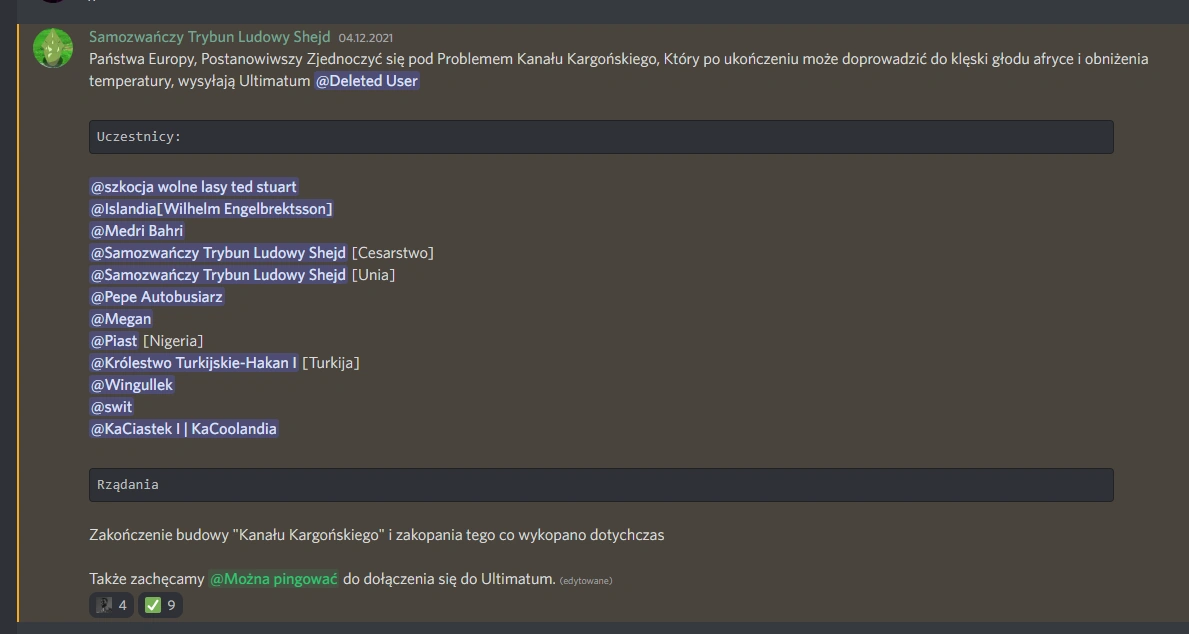Click the @Piast mention next to Nigeria
Screen dimensions: 1189x634
click(115, 341)
